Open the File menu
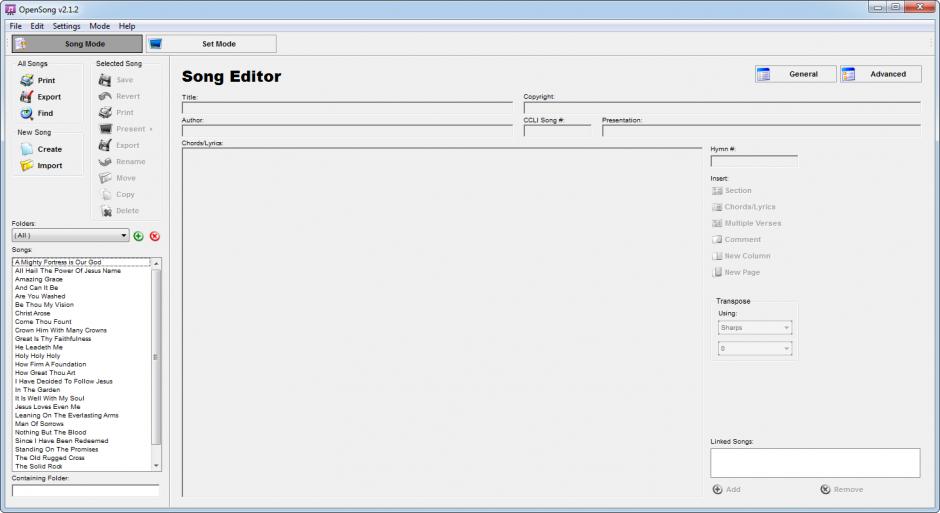 point(16,26)
